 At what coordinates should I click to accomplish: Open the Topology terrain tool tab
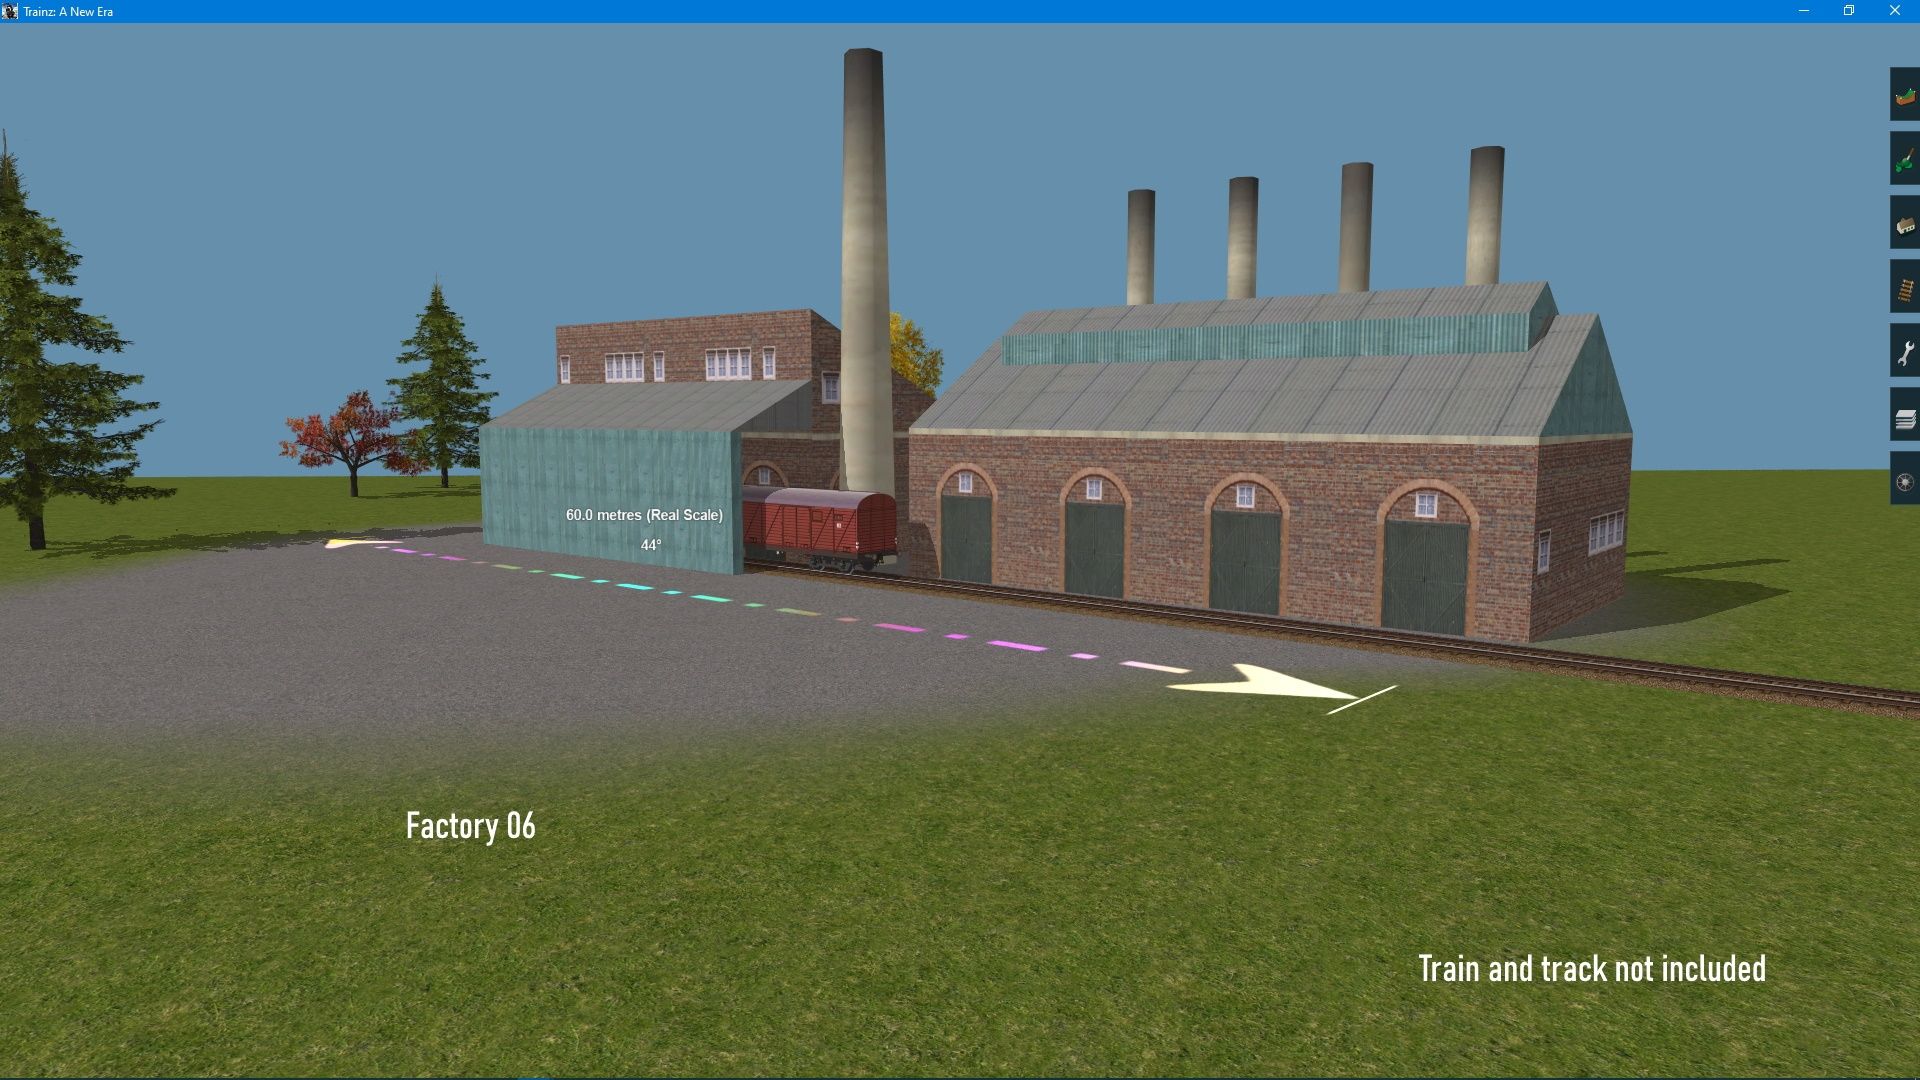pos(1905,96)
